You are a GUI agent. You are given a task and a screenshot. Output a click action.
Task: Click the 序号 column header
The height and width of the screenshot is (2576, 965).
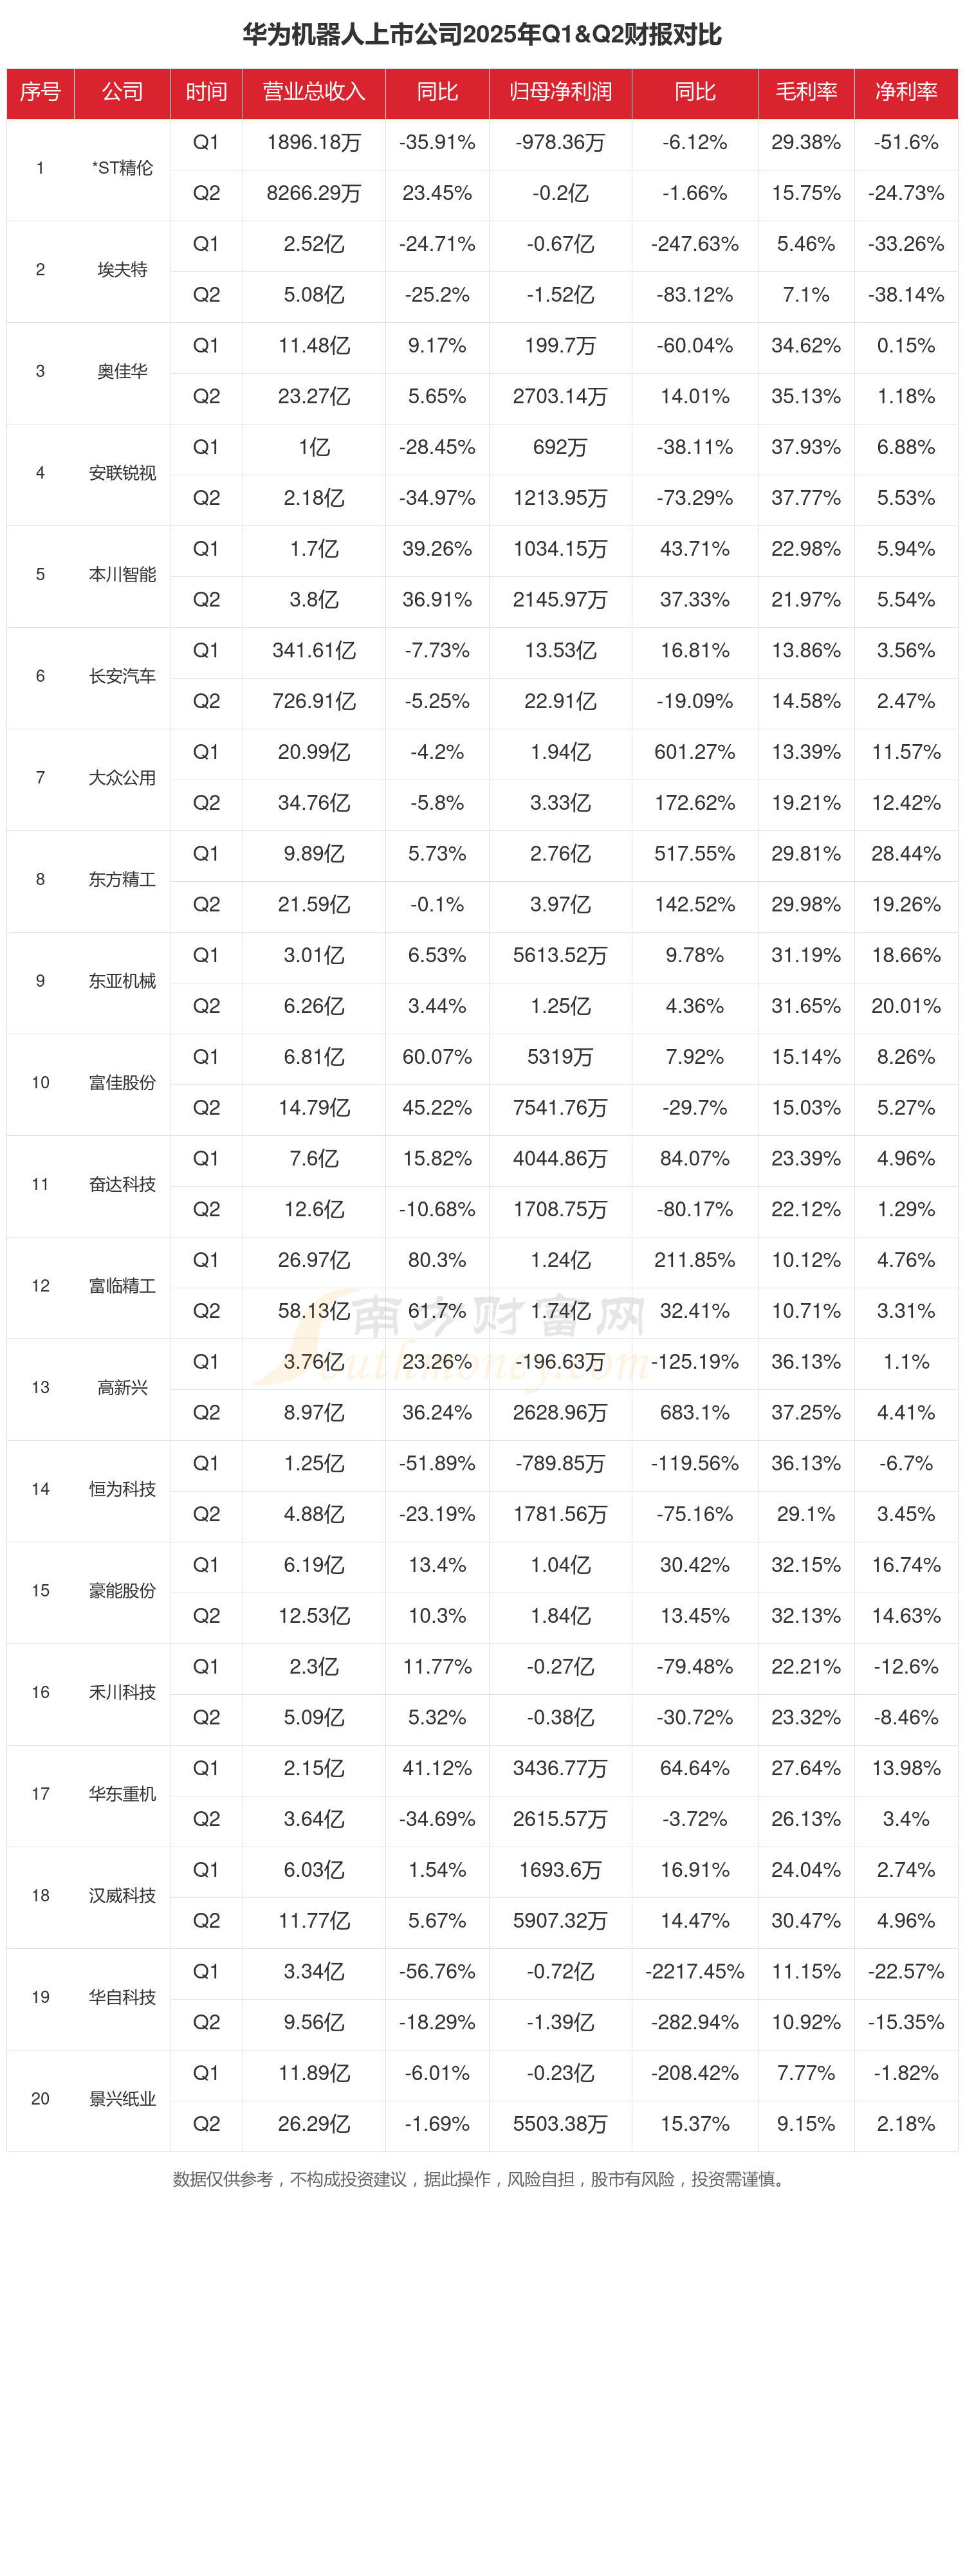coord(40,92)
